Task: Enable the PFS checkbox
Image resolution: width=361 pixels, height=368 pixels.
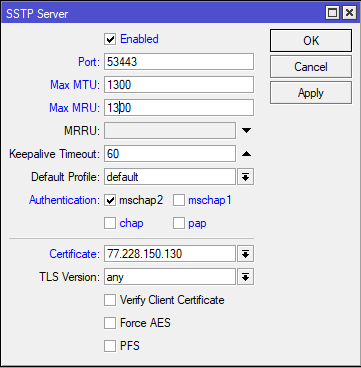Action: (110, 346)
